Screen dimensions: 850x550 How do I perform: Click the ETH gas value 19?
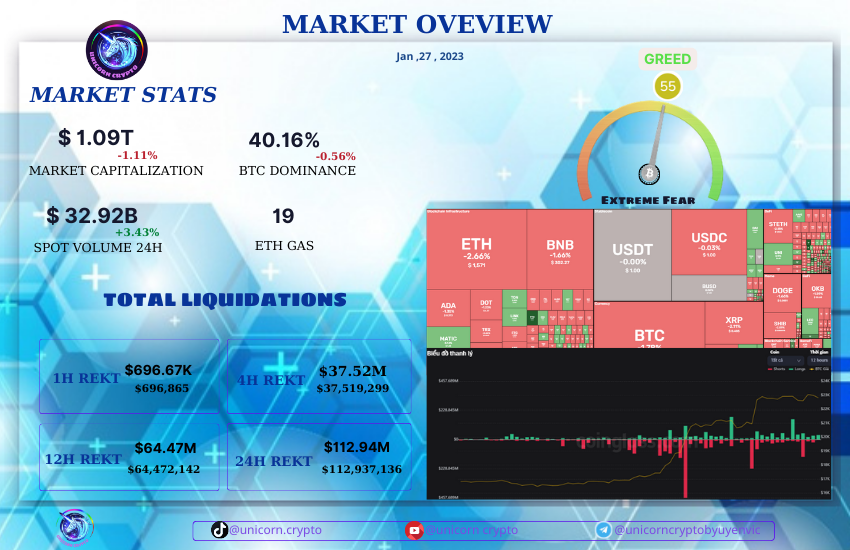[283, 216]
